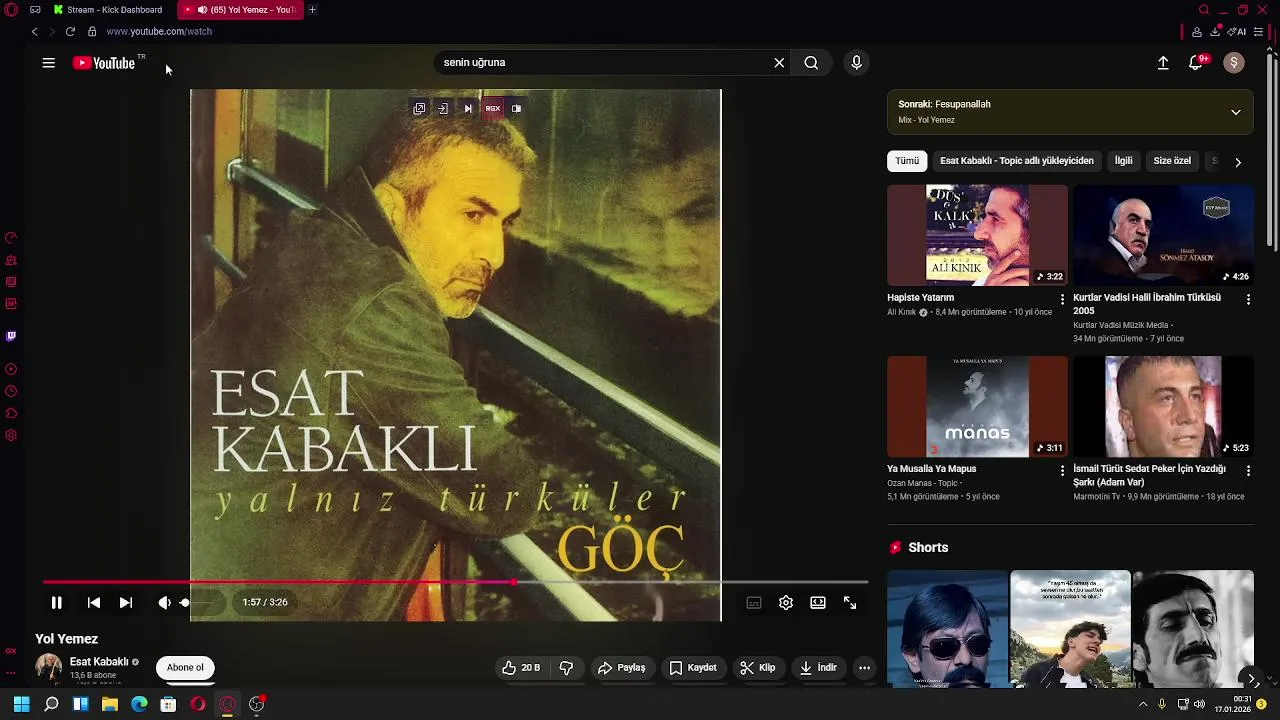Toggle subtitles/captions button
The height and width of the screenshot is (720, 1280).
pyautogui.click(x=754, y=603)
